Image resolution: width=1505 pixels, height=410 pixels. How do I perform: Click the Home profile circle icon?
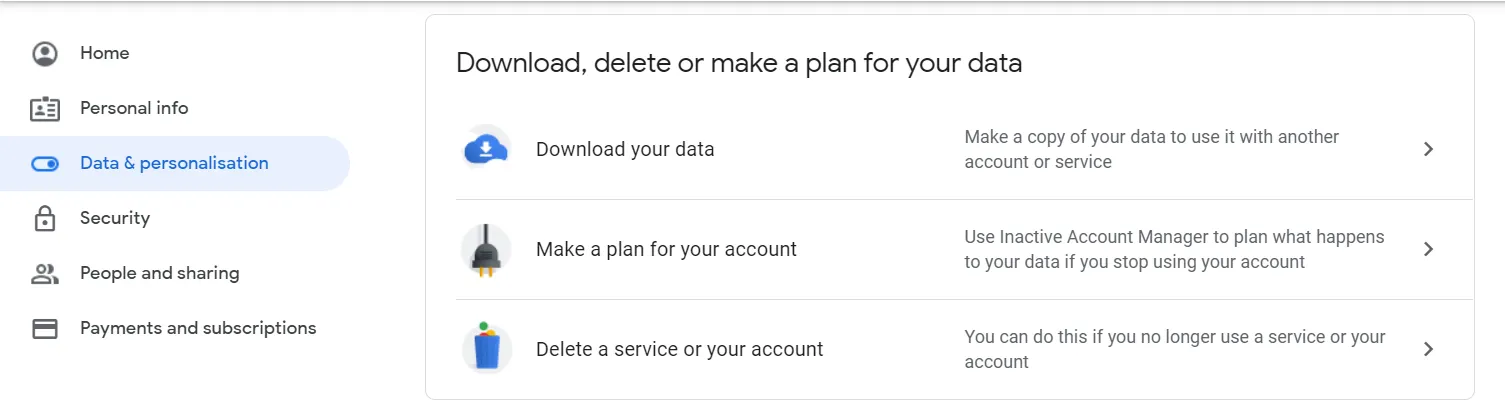pos(45,54)
